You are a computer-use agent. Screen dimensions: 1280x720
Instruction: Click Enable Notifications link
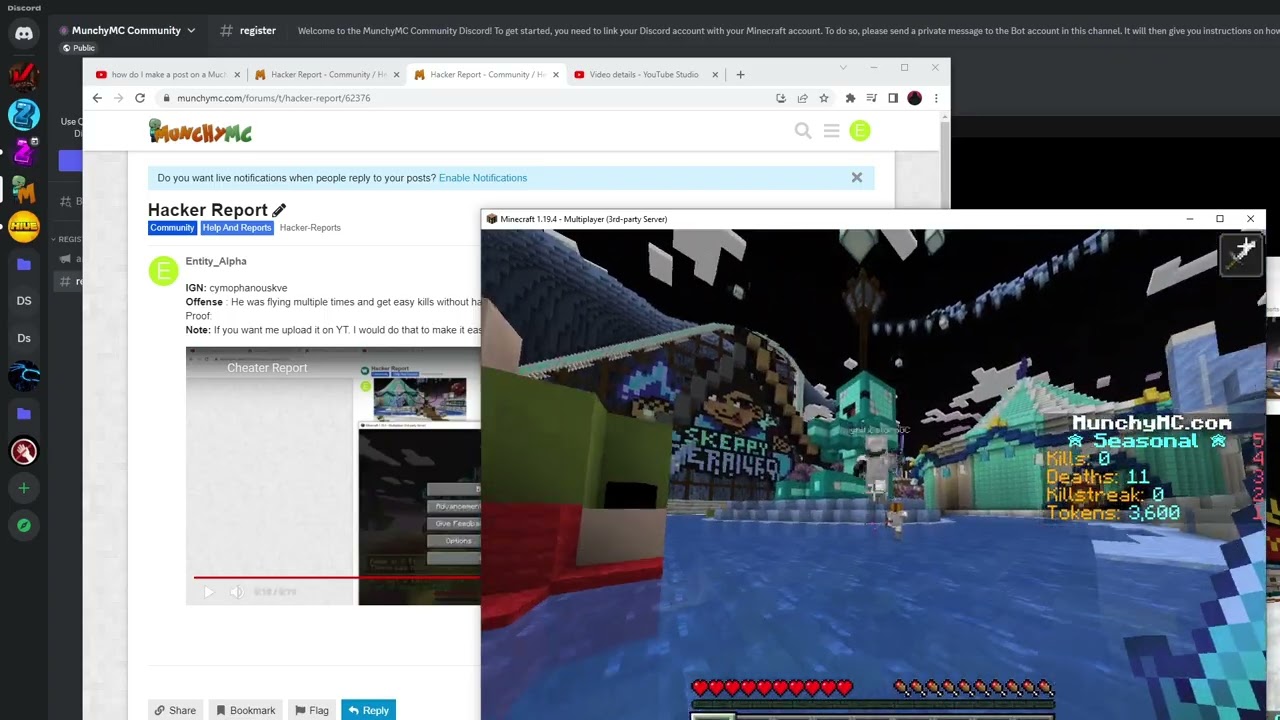[x=483, y=178]
